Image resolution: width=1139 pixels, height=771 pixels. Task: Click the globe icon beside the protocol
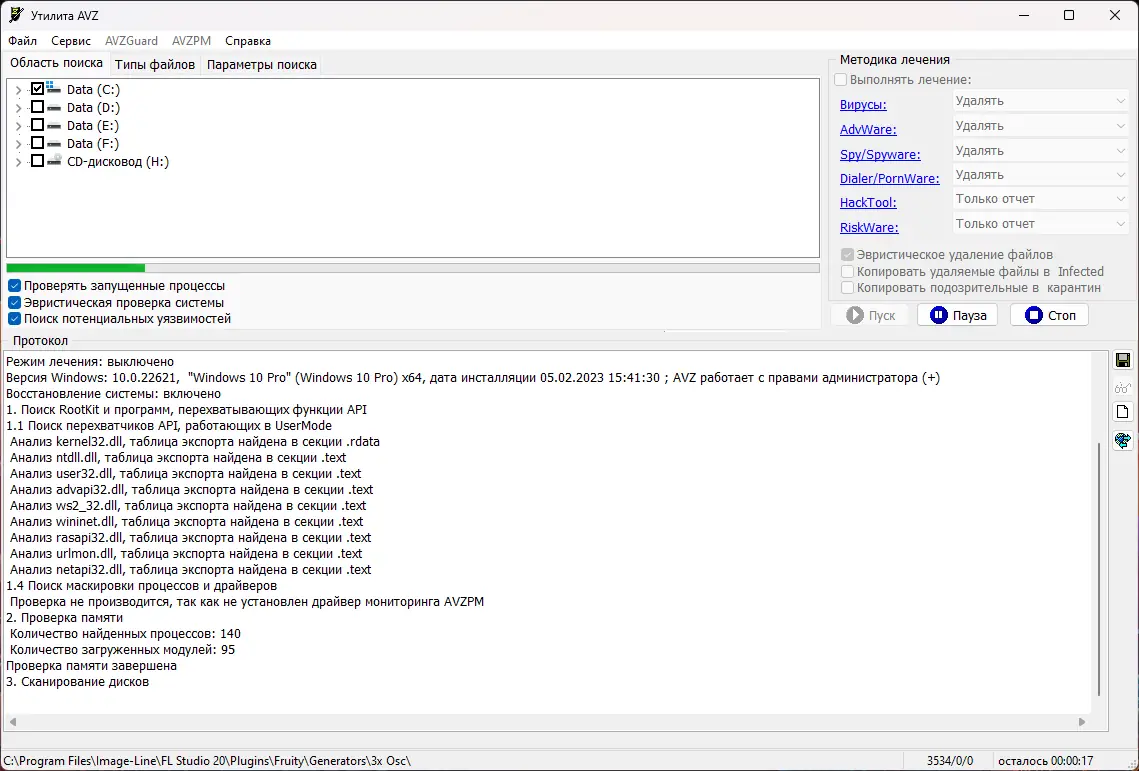pyautogui.click(x=1122, y=440)
